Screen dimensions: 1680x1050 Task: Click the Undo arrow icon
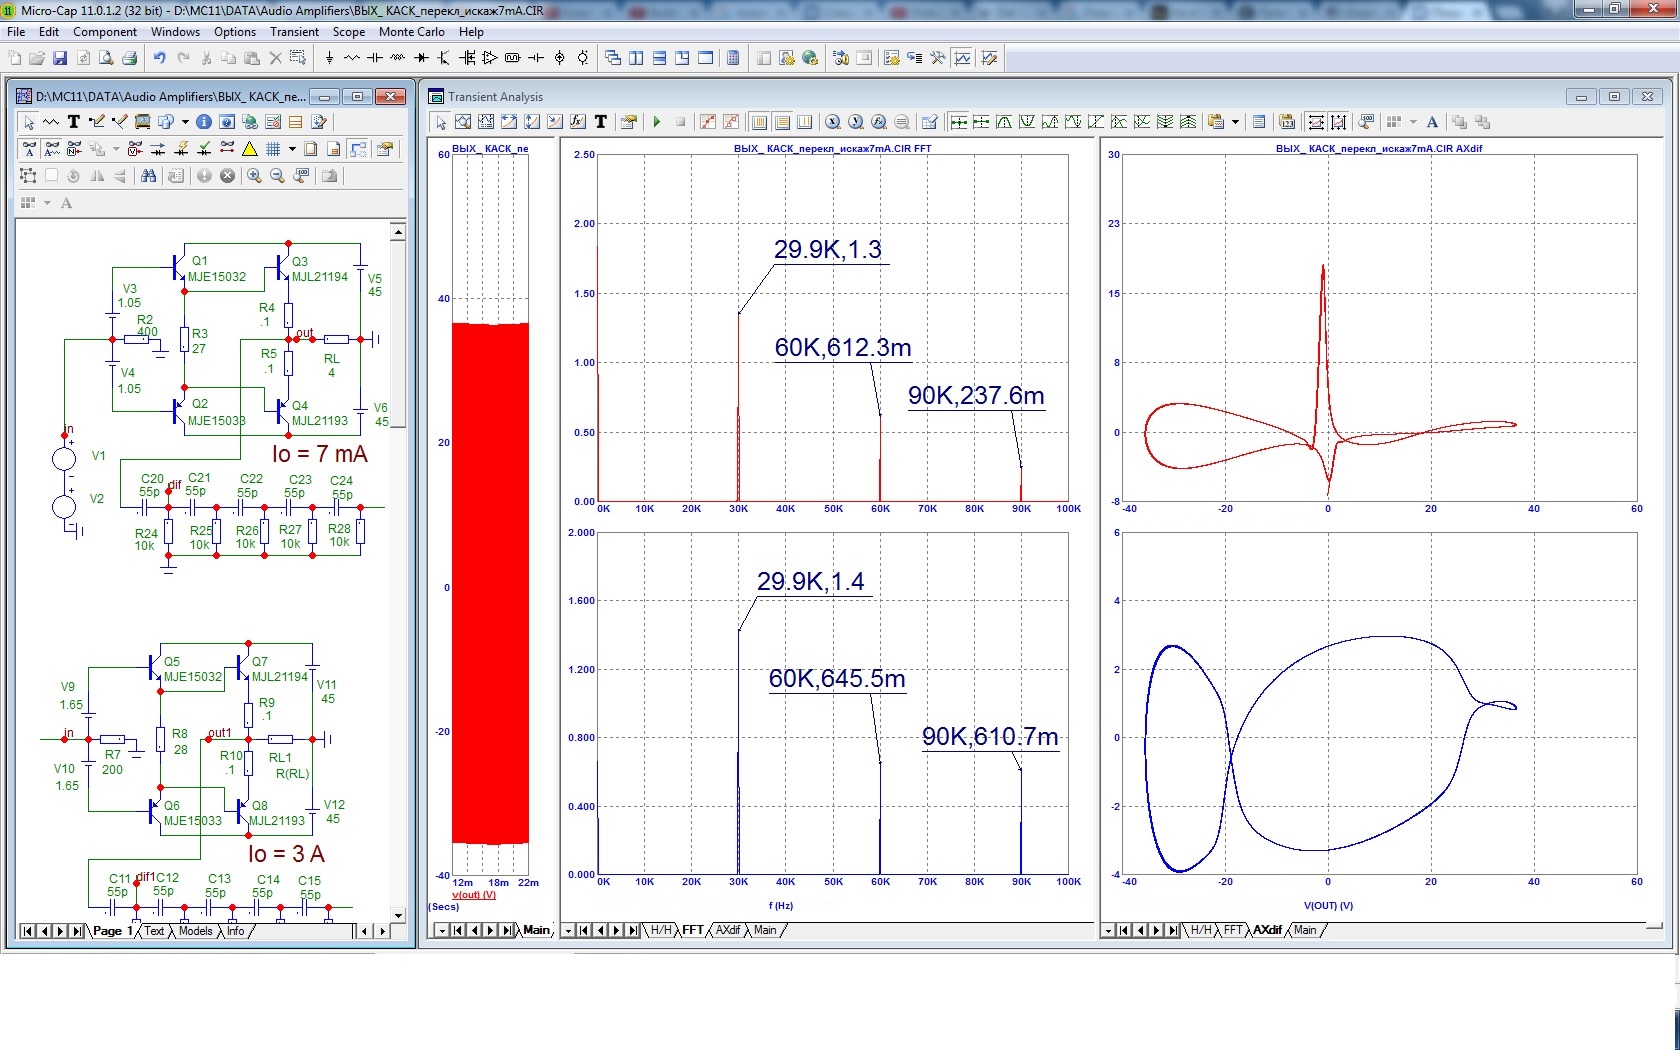coord(159,58)
